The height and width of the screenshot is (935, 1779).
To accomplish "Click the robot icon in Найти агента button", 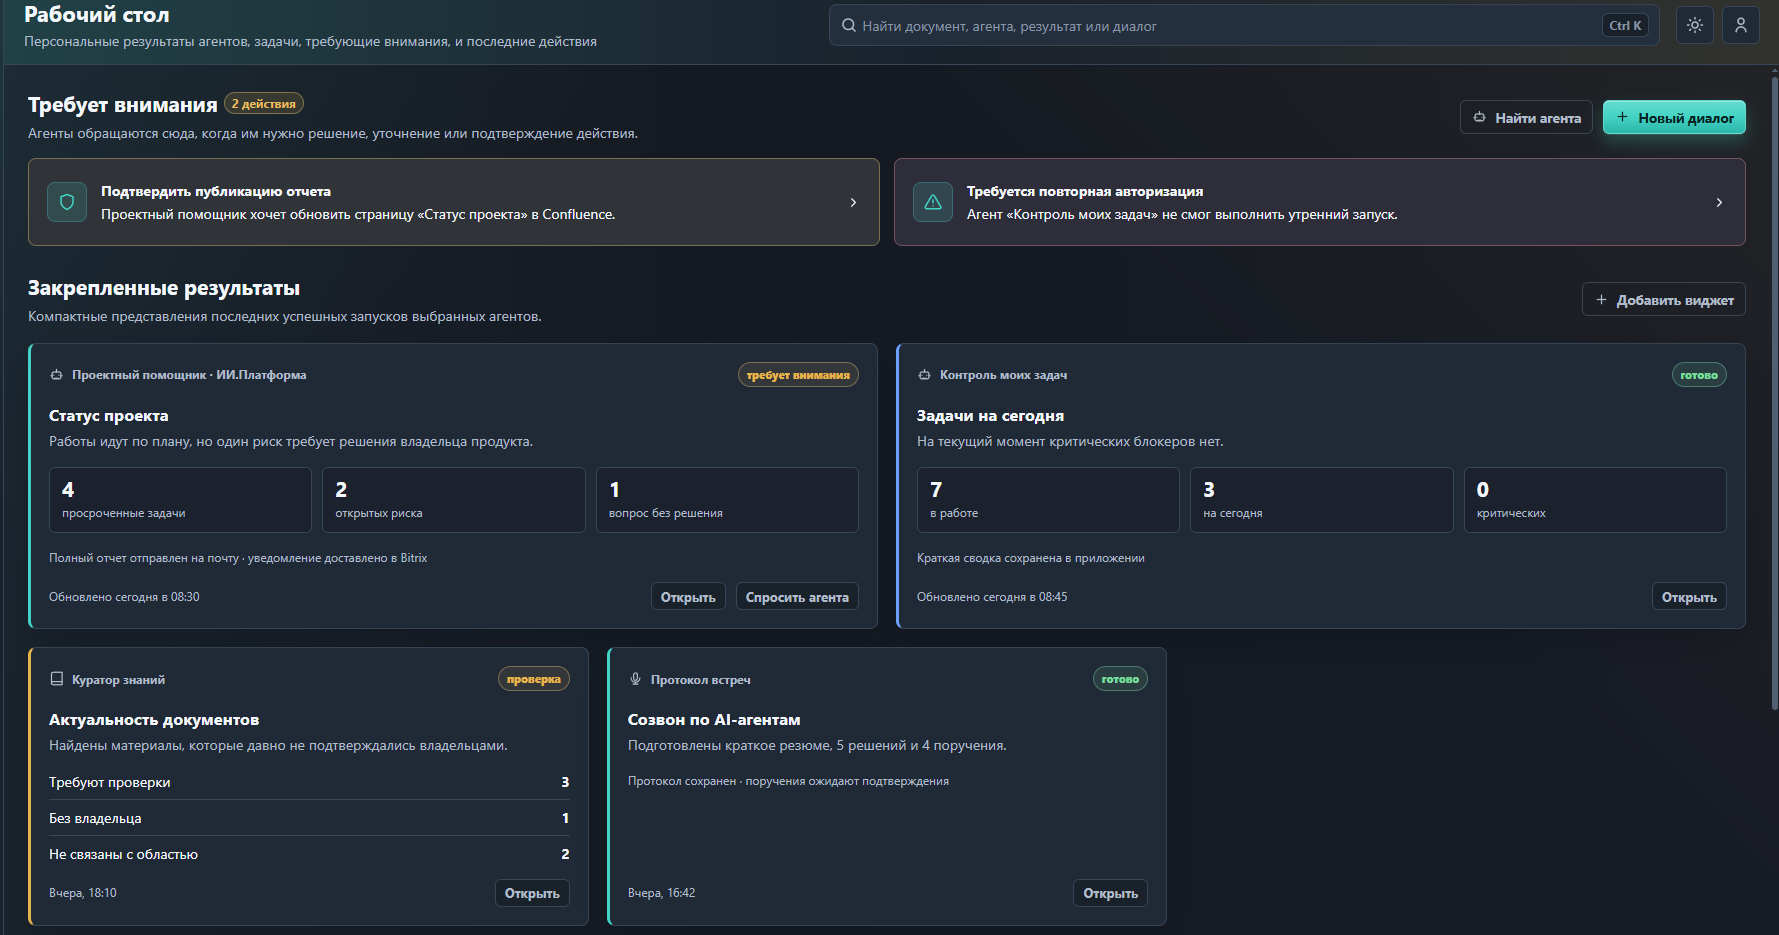I will click(x=1480, y=118).
